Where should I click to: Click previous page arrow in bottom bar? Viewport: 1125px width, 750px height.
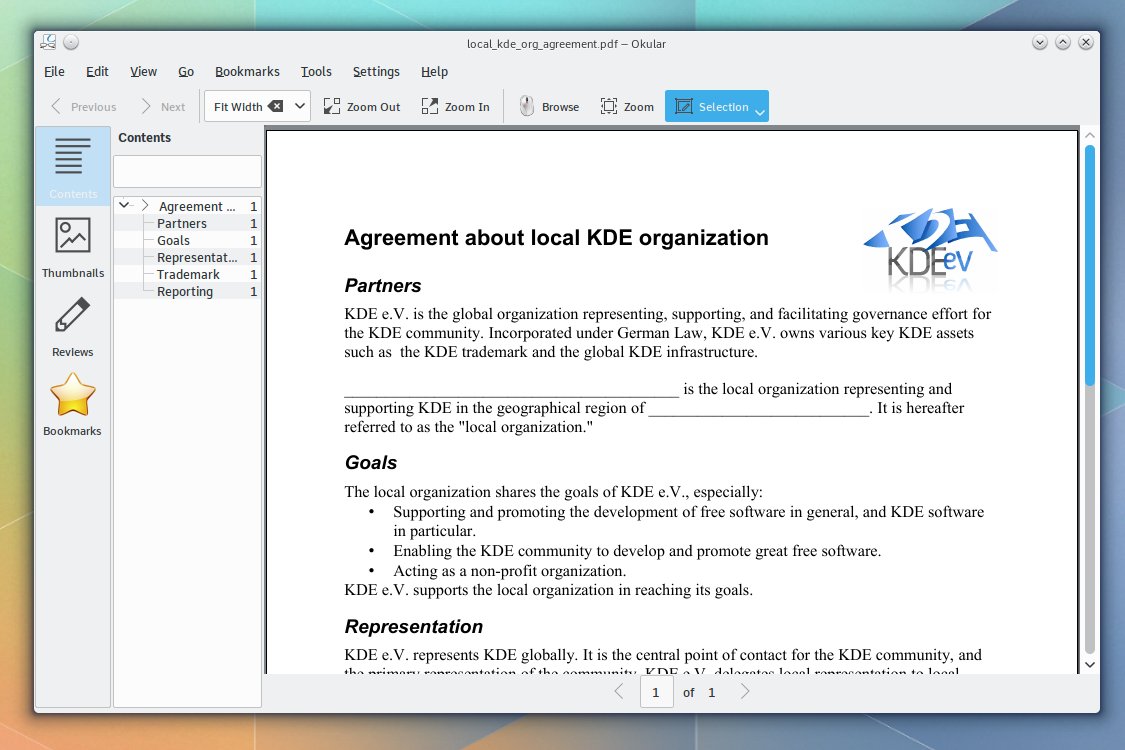pyautogui.click(x=619, y=692)
